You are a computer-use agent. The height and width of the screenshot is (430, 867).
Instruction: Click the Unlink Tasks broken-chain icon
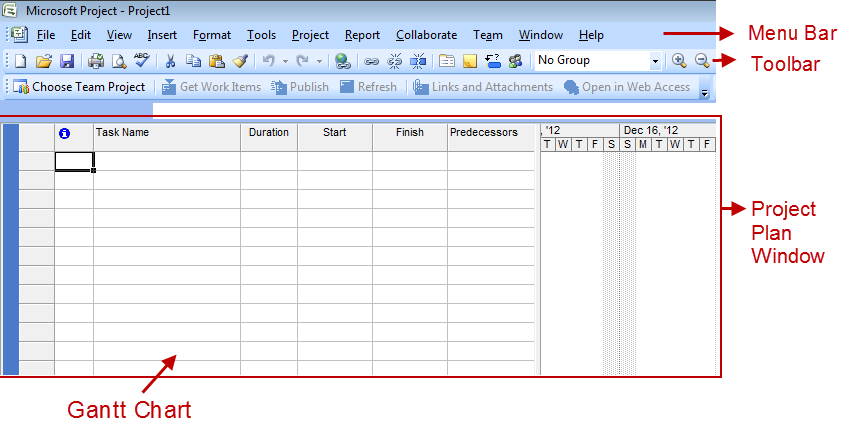coord(395,61)
